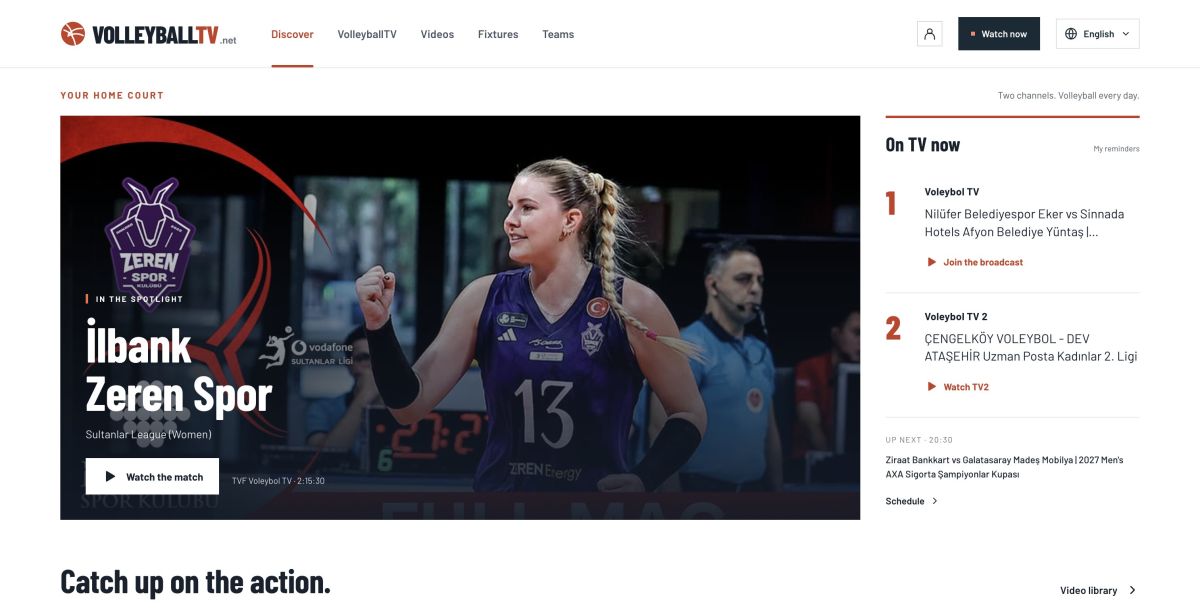The height and width of the screenshot is (611, 1200).
Task: Click the Join the broadcast link
Action: (x=983, y=262)
